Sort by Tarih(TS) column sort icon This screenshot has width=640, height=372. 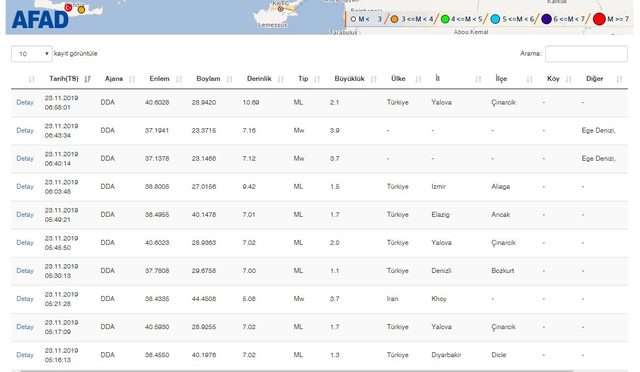(87, 79)
